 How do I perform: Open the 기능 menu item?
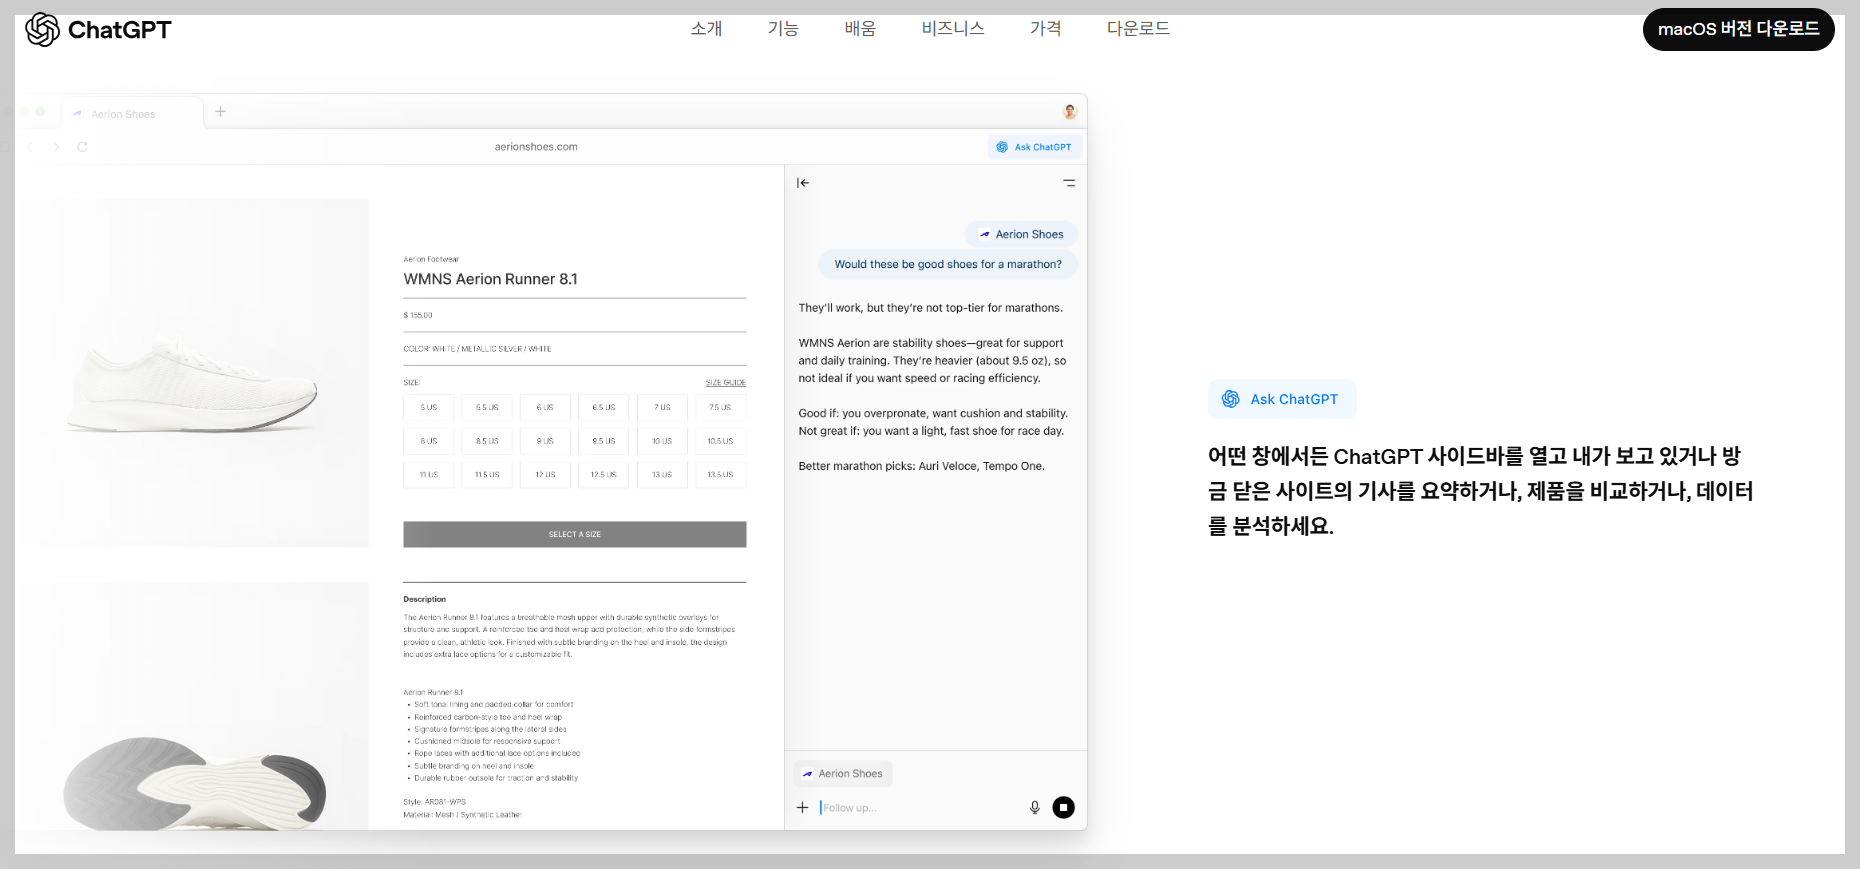pyautogui.click(x=783, y=28)
